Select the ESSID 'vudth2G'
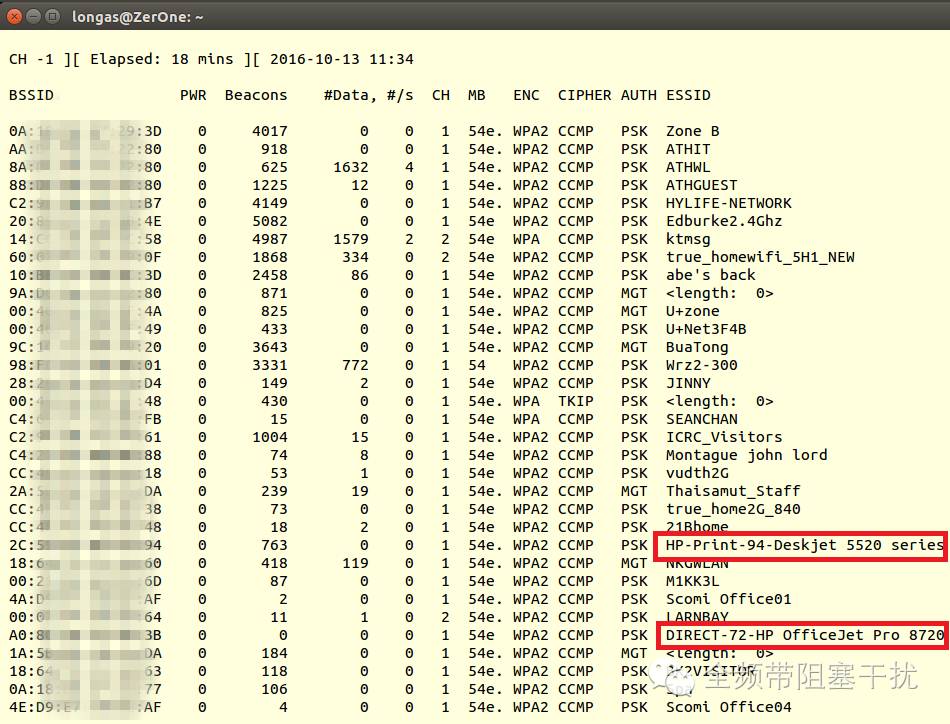The height and width of the screenshot is (724, 950). (x=697, y=473)
